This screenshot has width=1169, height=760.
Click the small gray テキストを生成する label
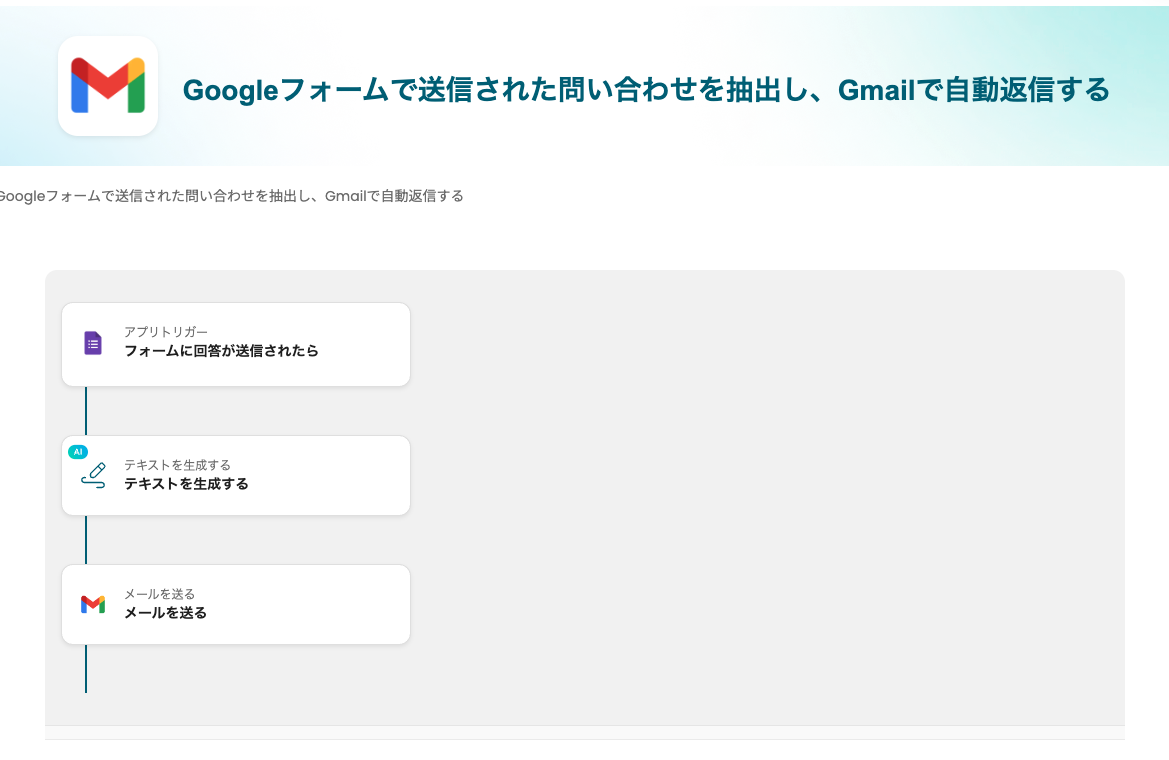point(177,465)
